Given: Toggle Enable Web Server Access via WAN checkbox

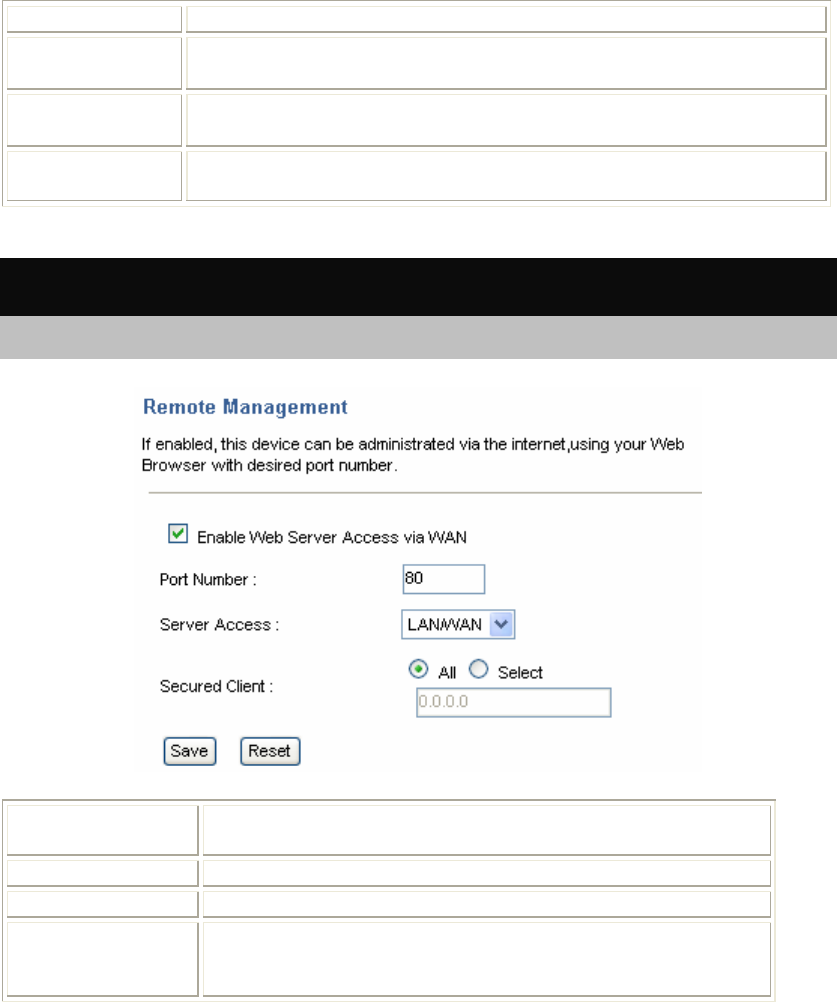Looking at the screenshot, I should coord(178,534).
